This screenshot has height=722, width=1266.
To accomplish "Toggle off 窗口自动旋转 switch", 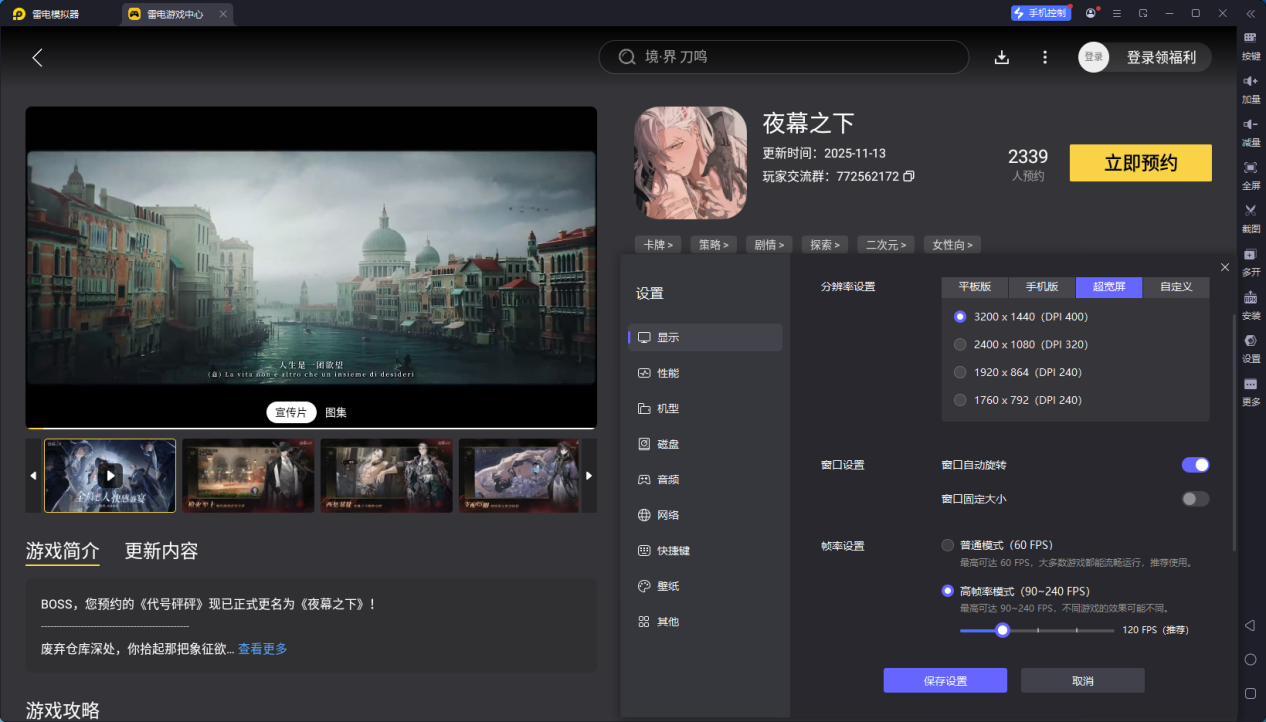I will (x=1195, y=465).
